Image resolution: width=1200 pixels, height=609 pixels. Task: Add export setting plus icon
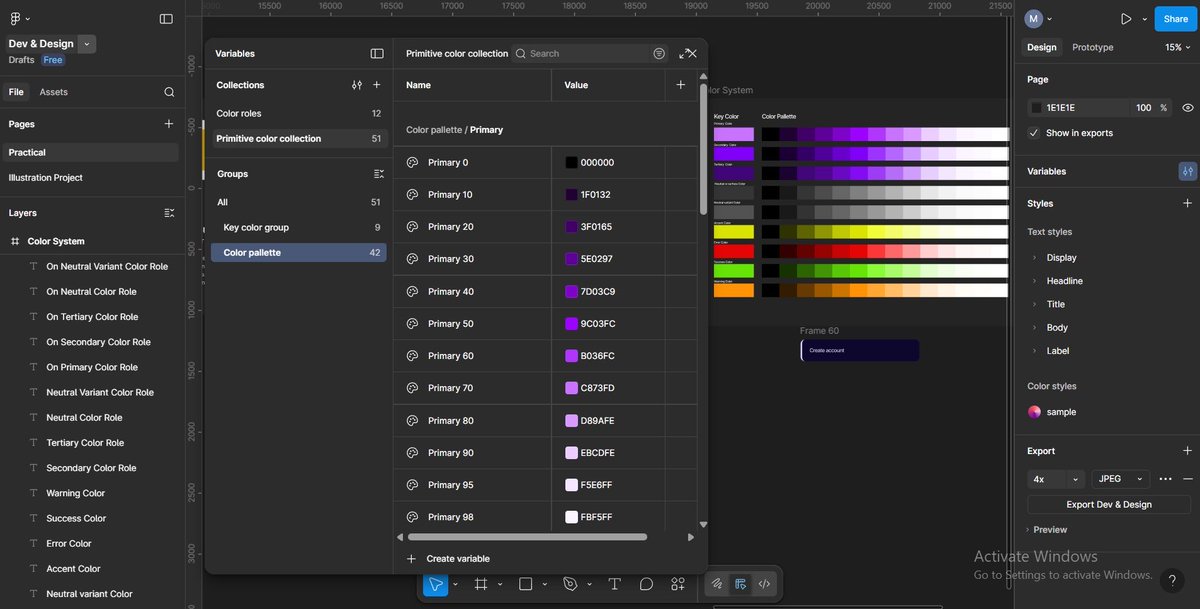click(1187, 451)
